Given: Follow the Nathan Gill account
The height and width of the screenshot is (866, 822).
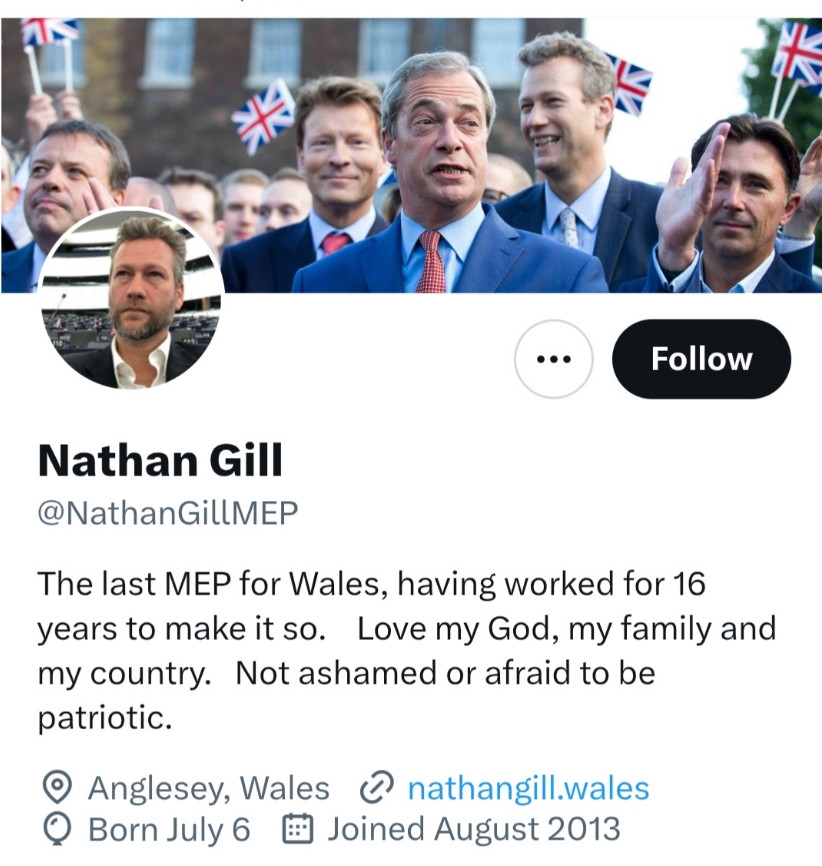Looking at the screenshot, I should tap(701, 360).
